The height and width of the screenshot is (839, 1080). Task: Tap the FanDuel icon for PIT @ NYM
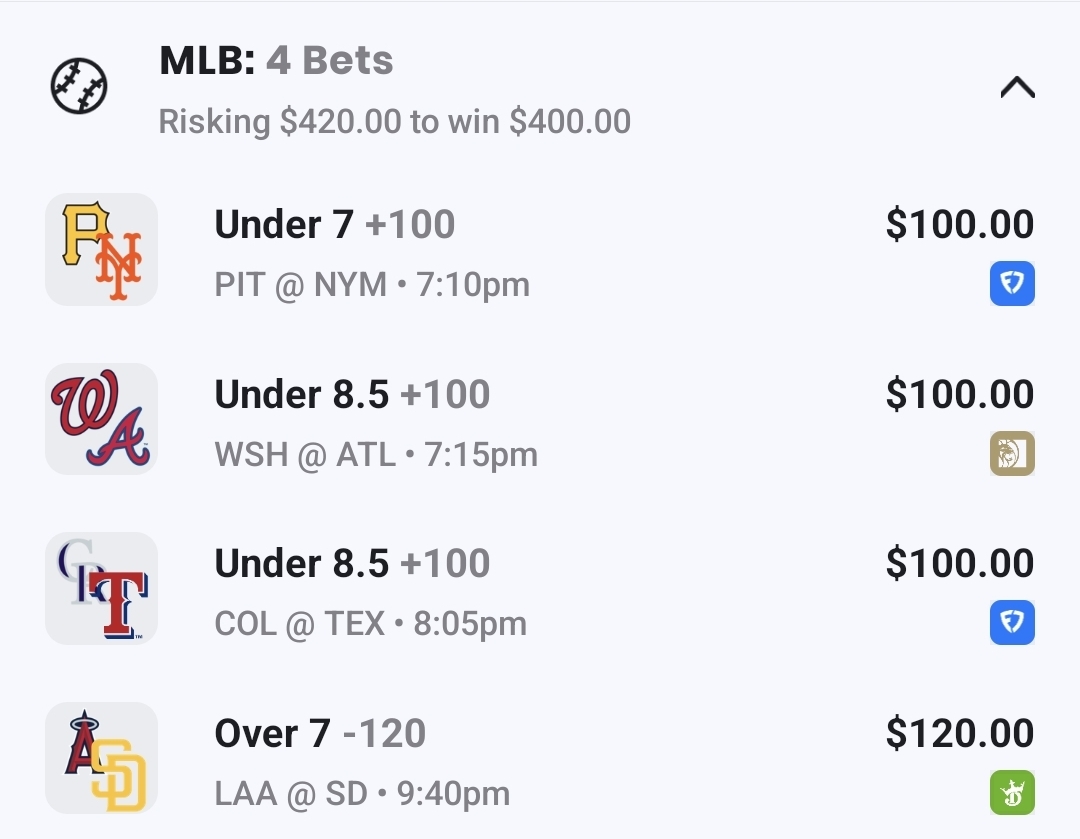pyautogui.click(x=1012, y=285)
